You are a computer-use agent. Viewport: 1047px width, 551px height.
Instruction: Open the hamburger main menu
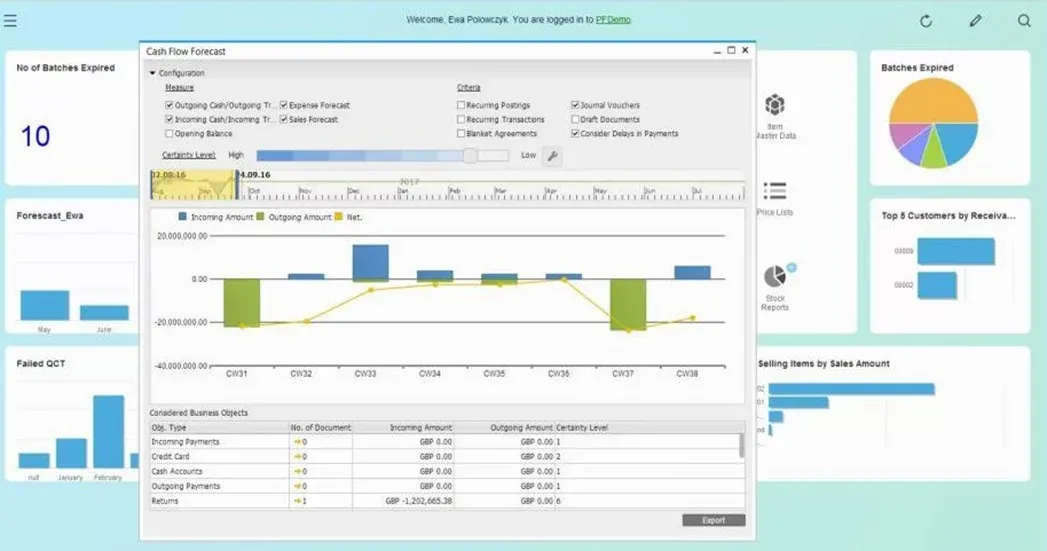pos(11,20)
